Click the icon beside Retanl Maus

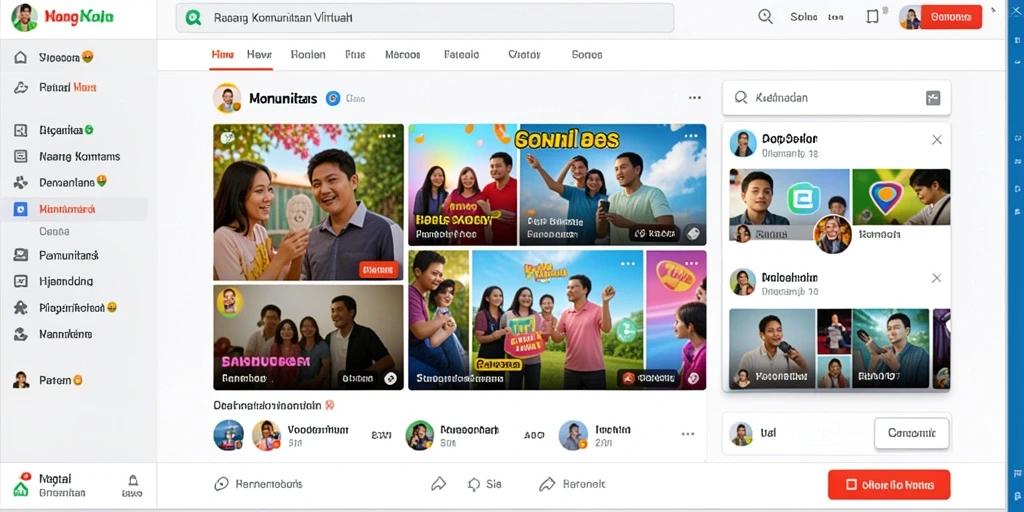[x=21, y=88]
